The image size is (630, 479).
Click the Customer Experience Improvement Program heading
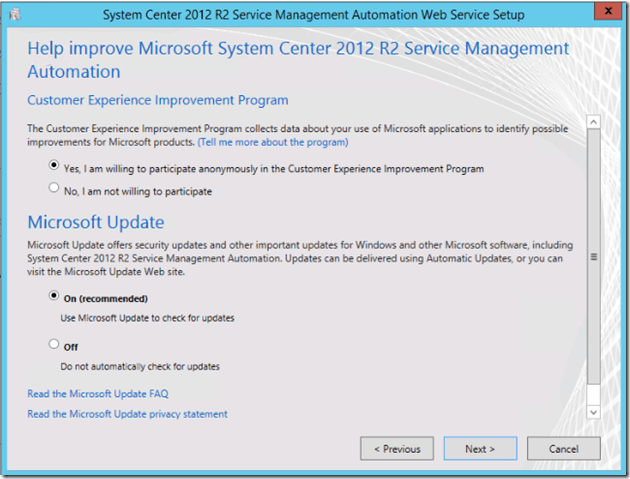point(157,100)
